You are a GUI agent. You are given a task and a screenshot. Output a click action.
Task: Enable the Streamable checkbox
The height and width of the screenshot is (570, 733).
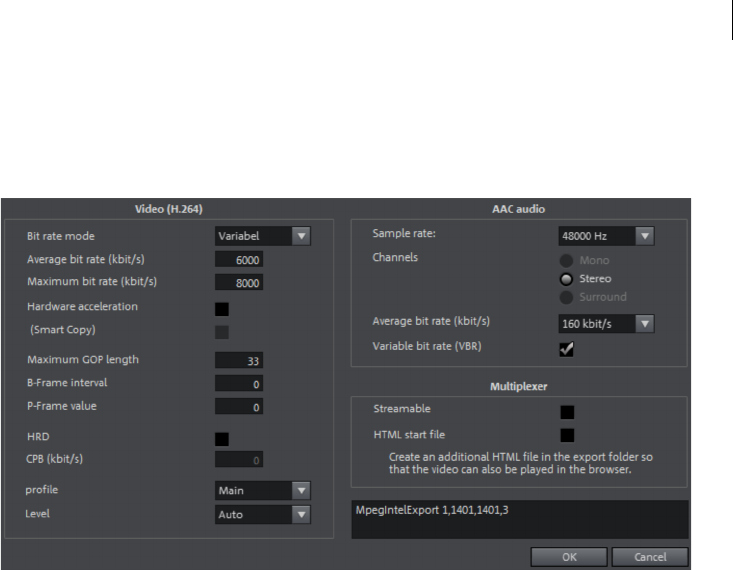(x=567, y=412)
